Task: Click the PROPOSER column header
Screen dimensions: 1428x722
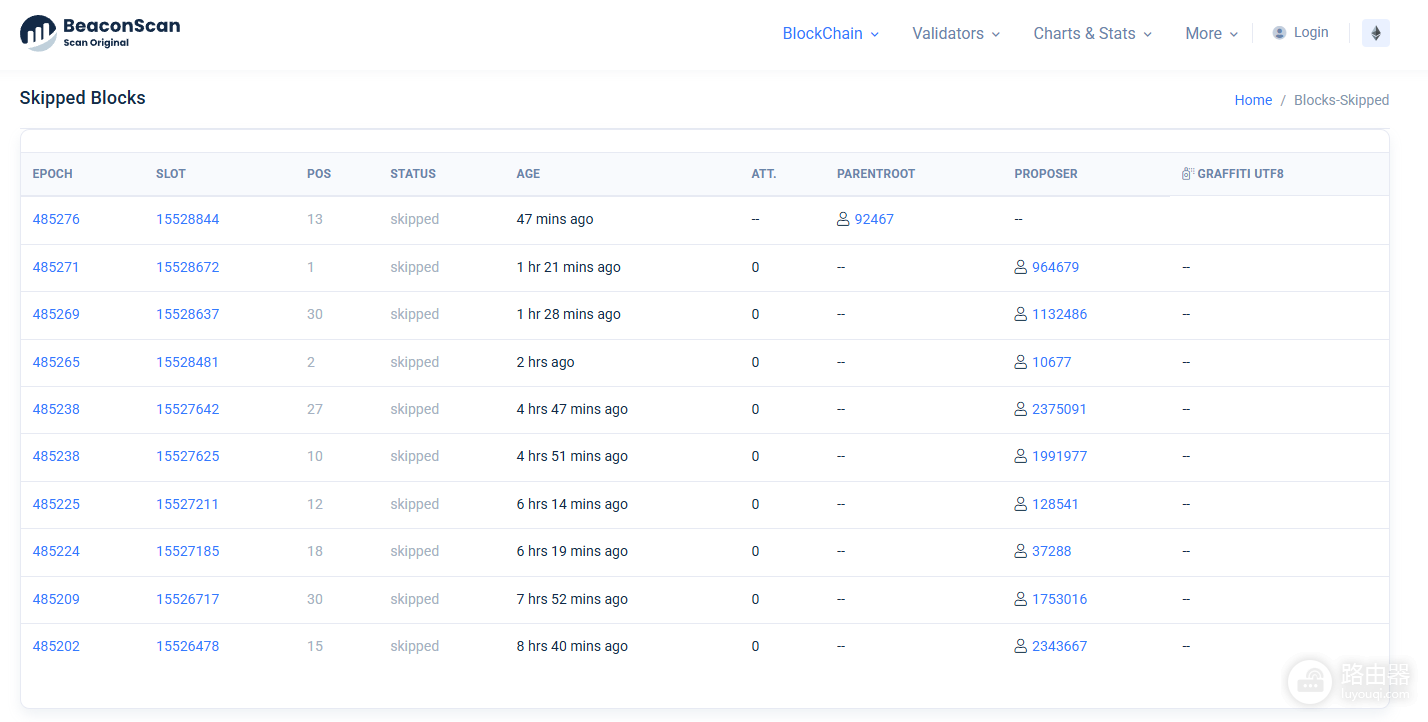Action: click(1046, 174)
